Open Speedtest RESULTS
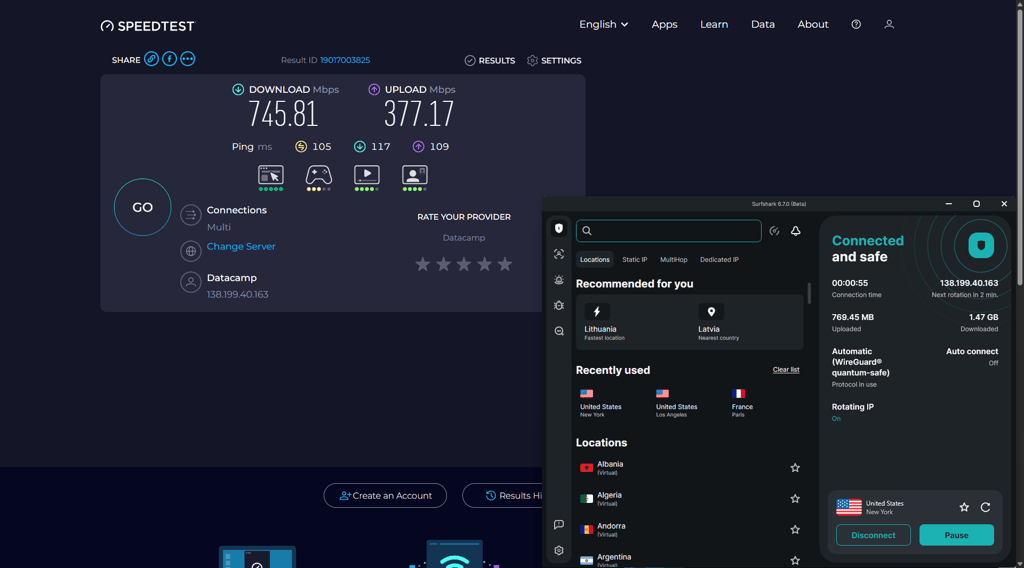 point(490,60)
